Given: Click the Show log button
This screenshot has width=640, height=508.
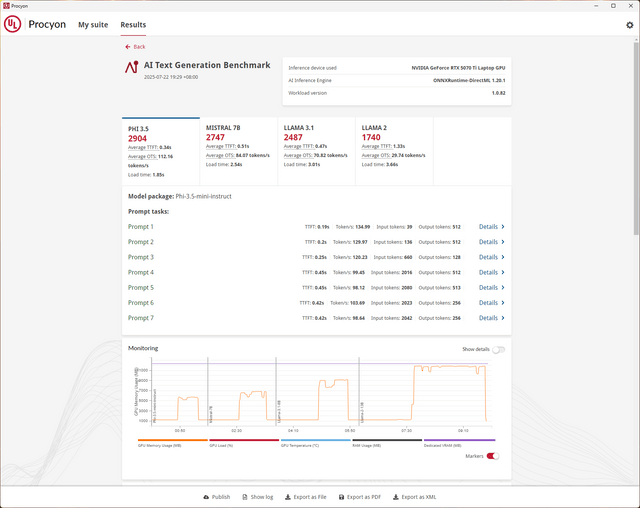Looking at the screenshot, I should [x=258, y=497].
